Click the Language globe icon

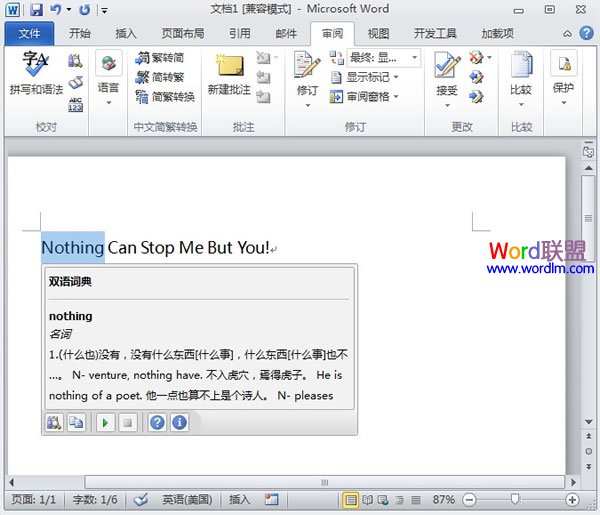(x=109, y=63)
